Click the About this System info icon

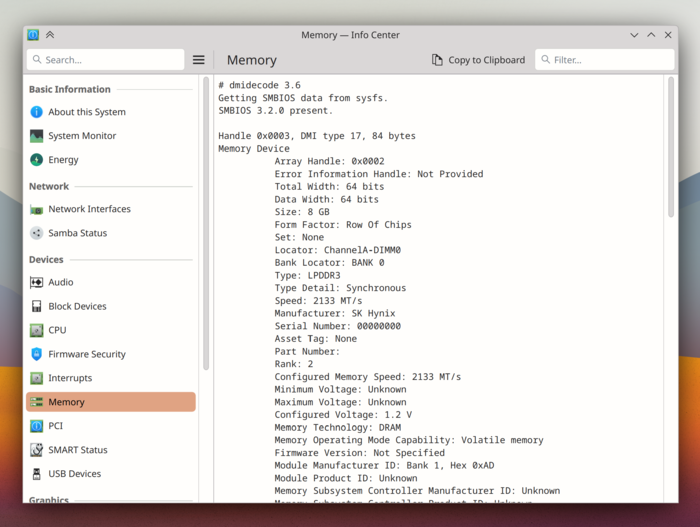(37, 112)
